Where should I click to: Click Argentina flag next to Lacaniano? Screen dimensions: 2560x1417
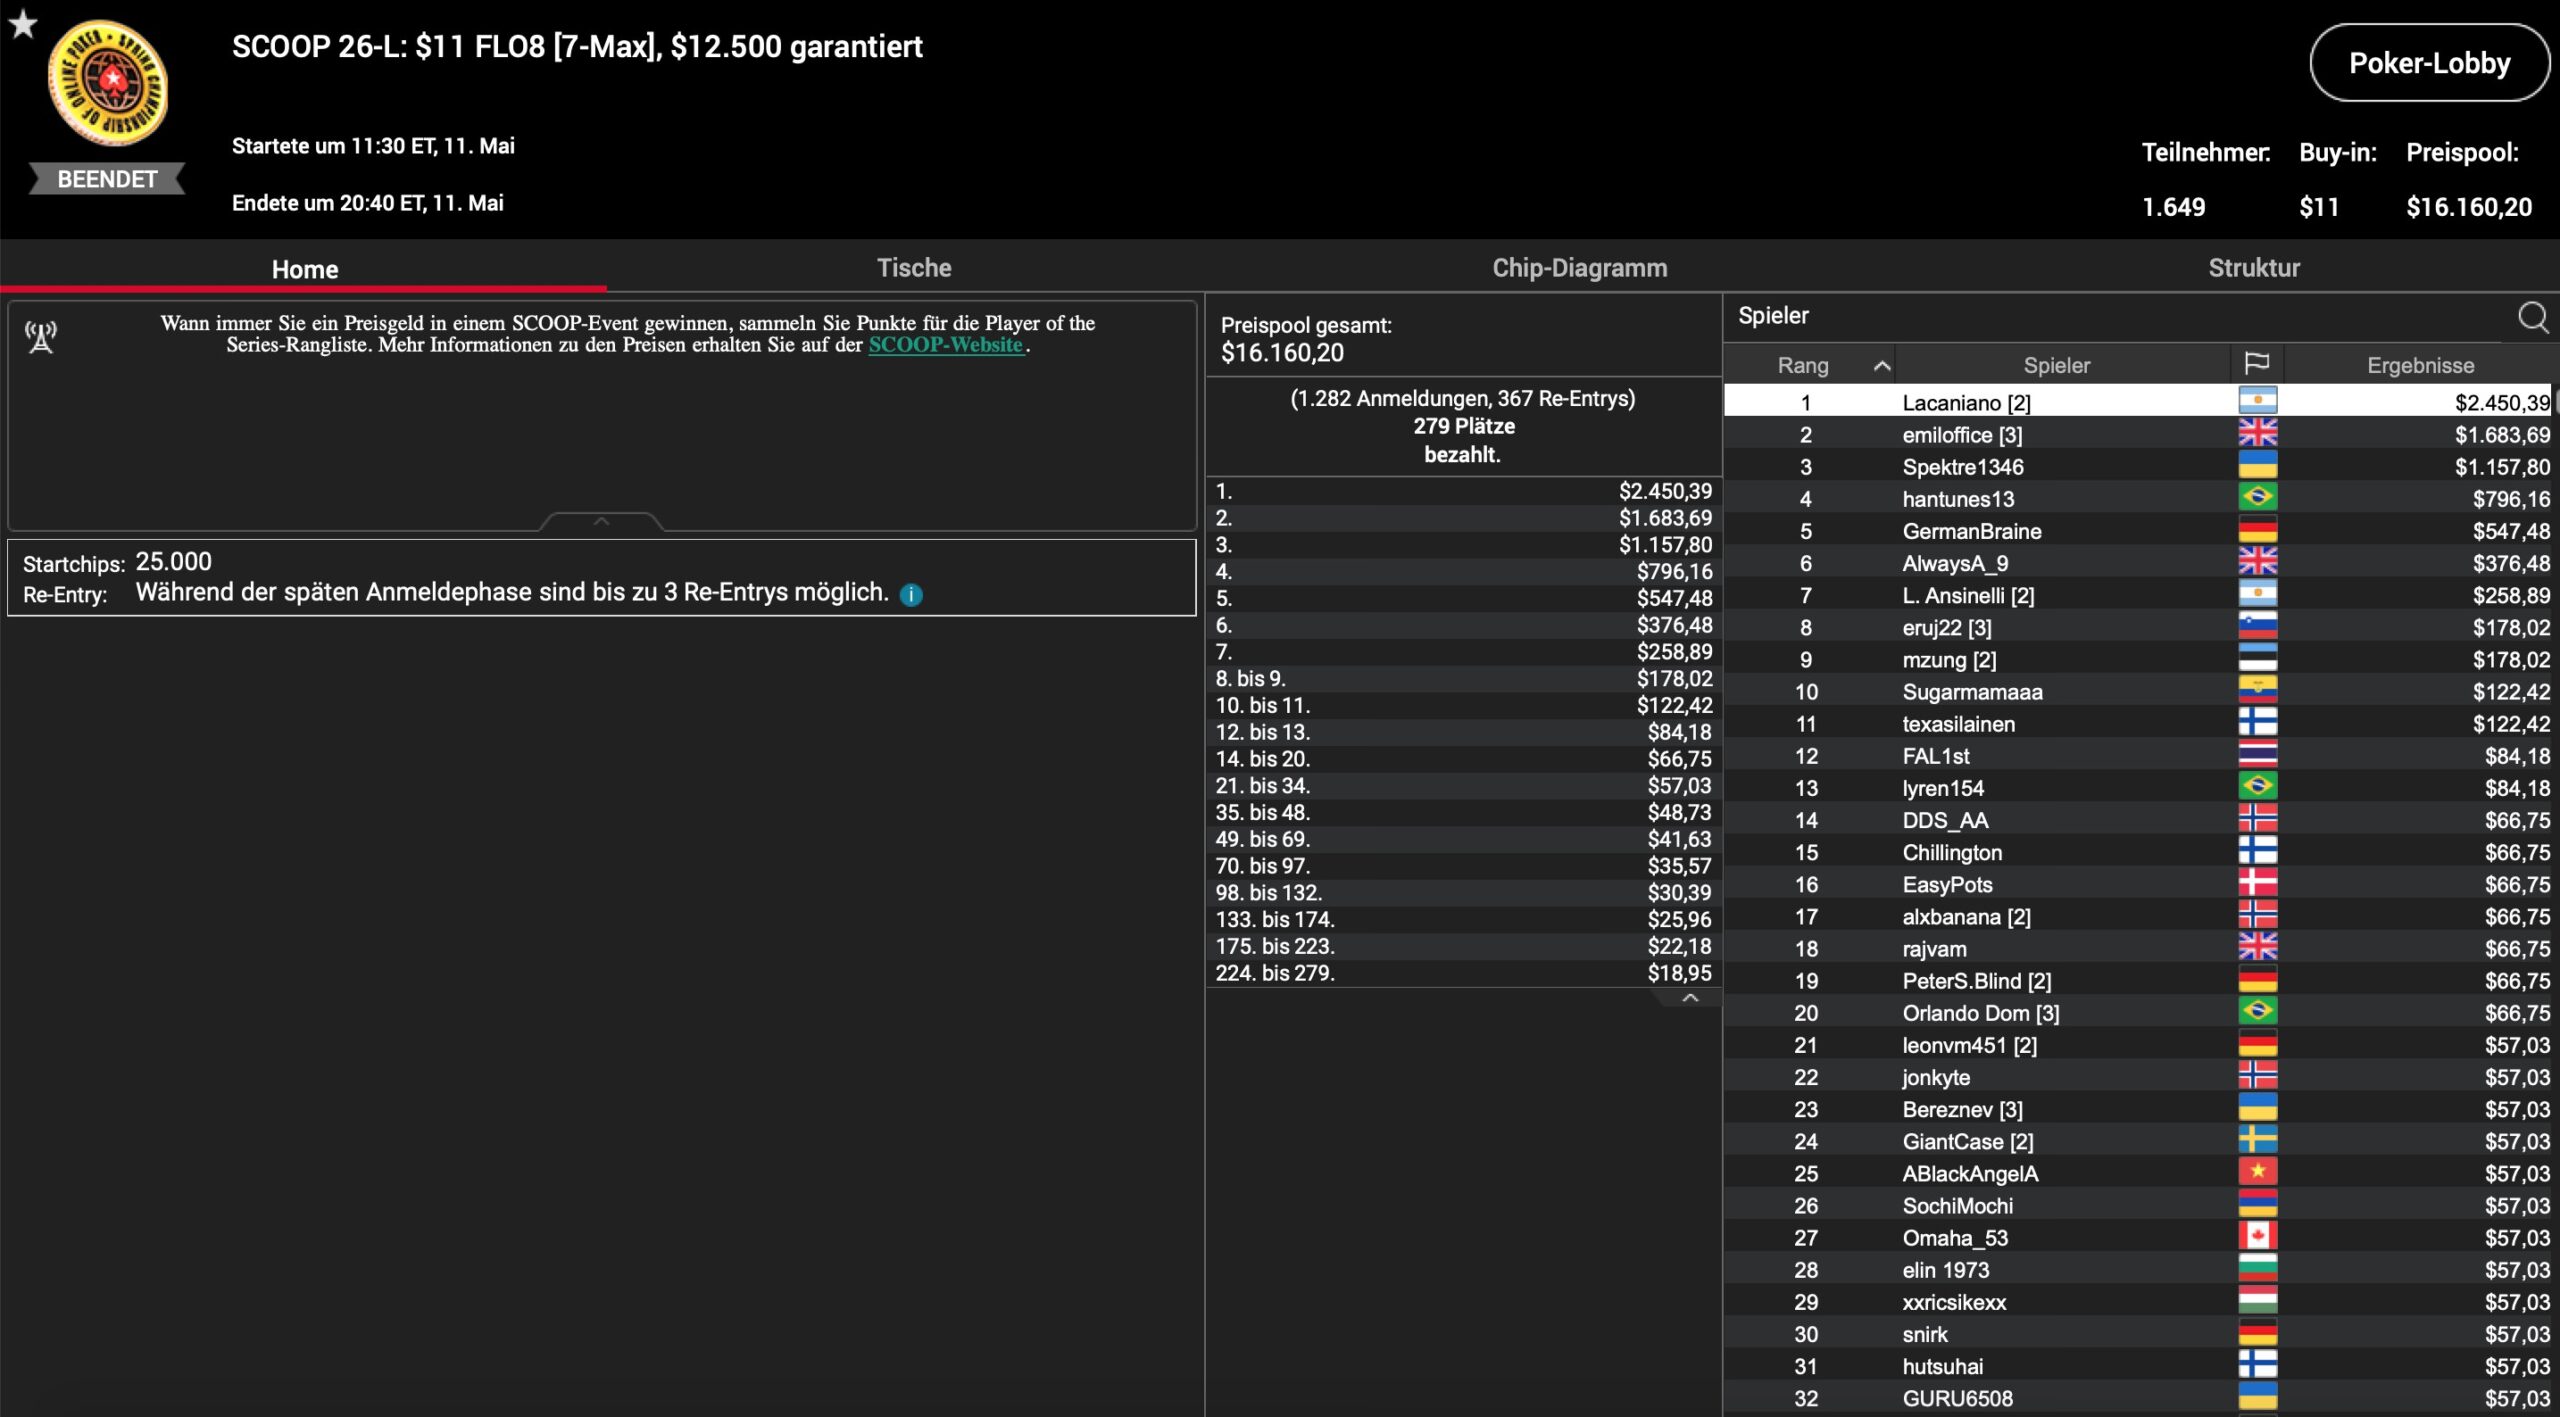click(2257, 402)
